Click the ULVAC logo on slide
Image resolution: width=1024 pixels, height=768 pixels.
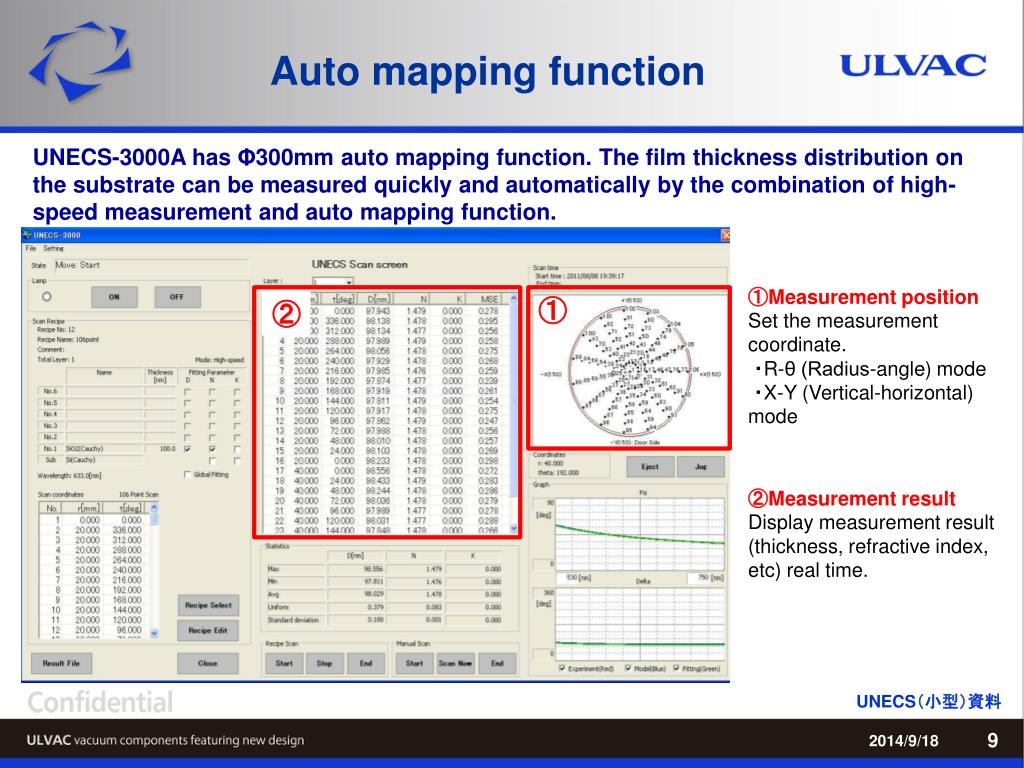913,65
